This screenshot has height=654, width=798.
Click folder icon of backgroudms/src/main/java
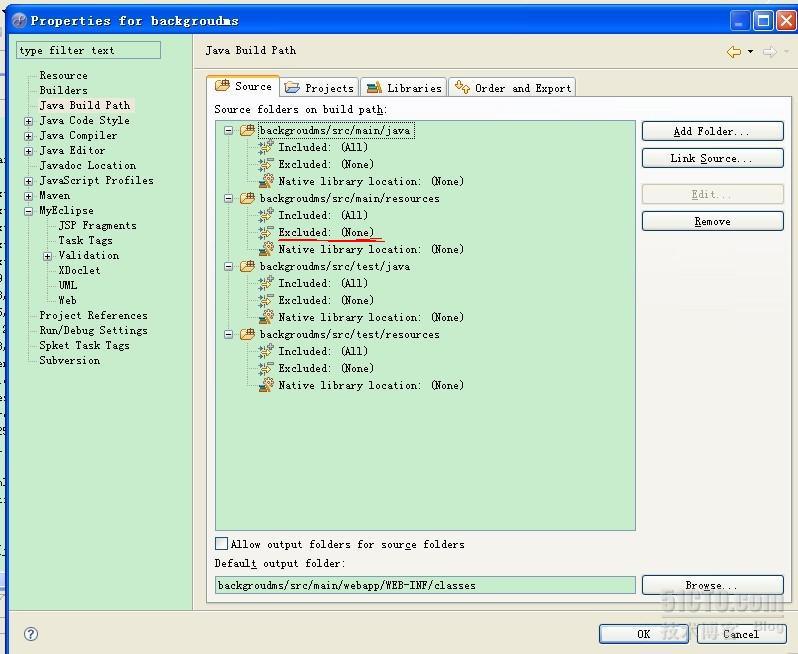247,130
